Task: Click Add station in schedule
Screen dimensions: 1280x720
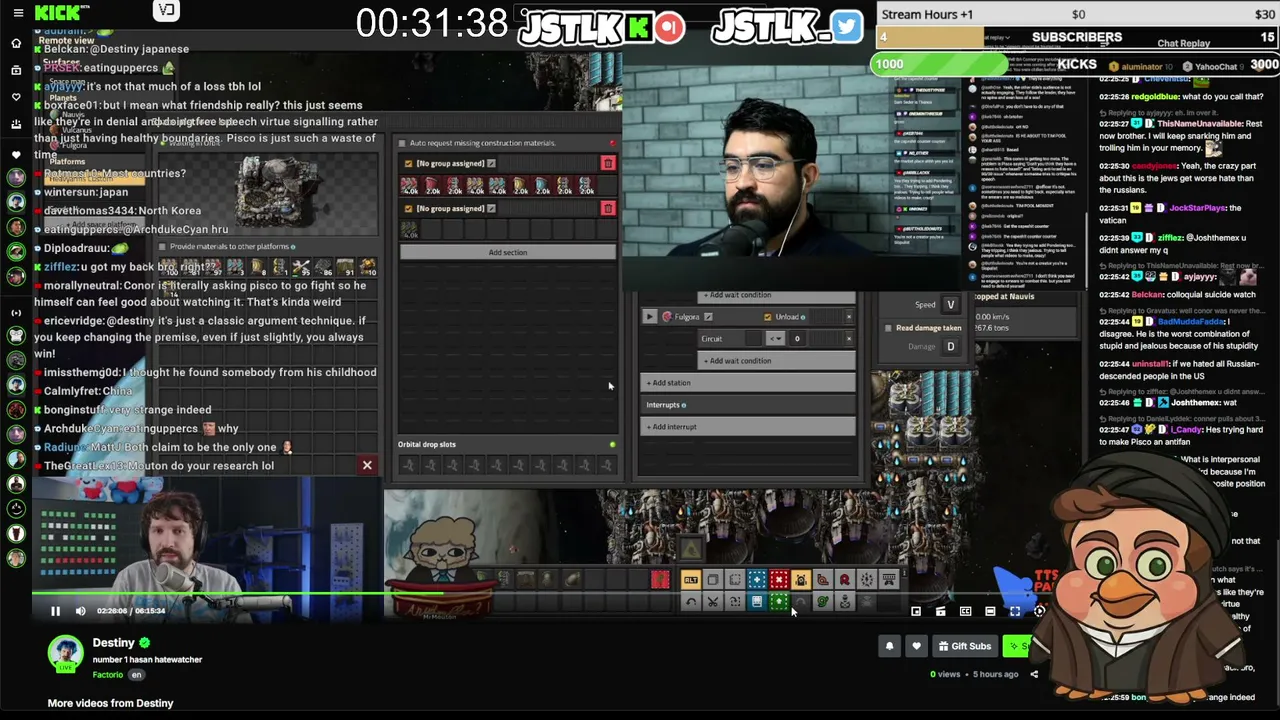Action: tap(749, 383)
